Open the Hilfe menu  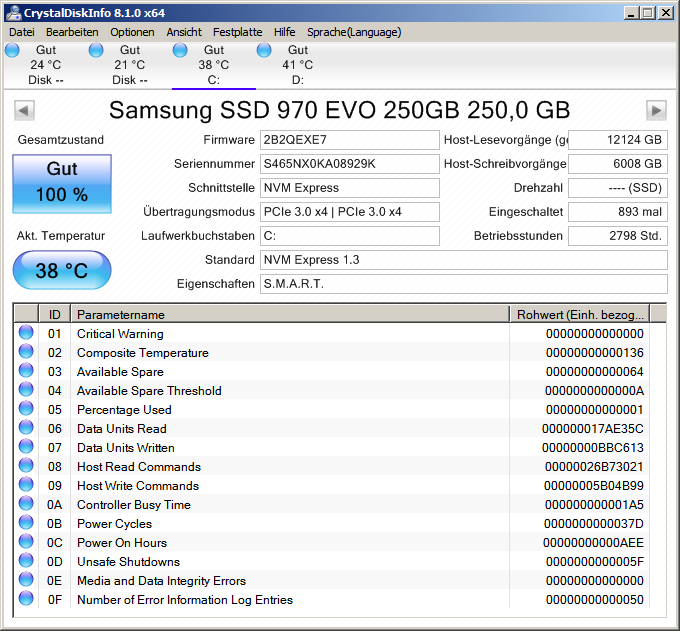pos(284,32)
